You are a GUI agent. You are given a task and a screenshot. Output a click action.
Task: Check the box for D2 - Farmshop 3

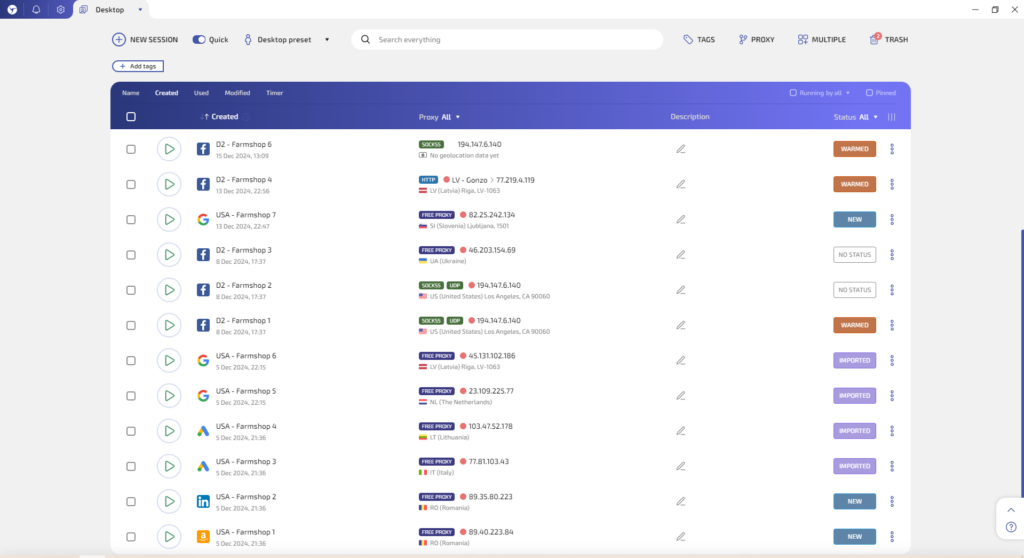tap(131, 255)
